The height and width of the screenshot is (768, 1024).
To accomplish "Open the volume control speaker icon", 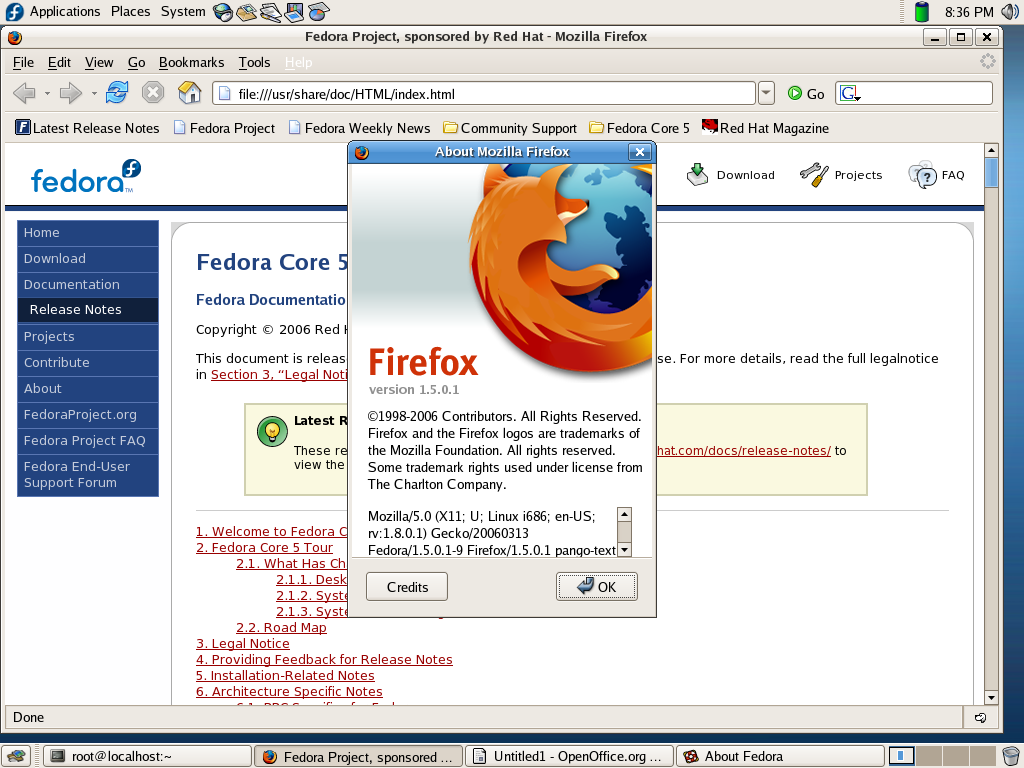I will click(x=1011, y=12).
